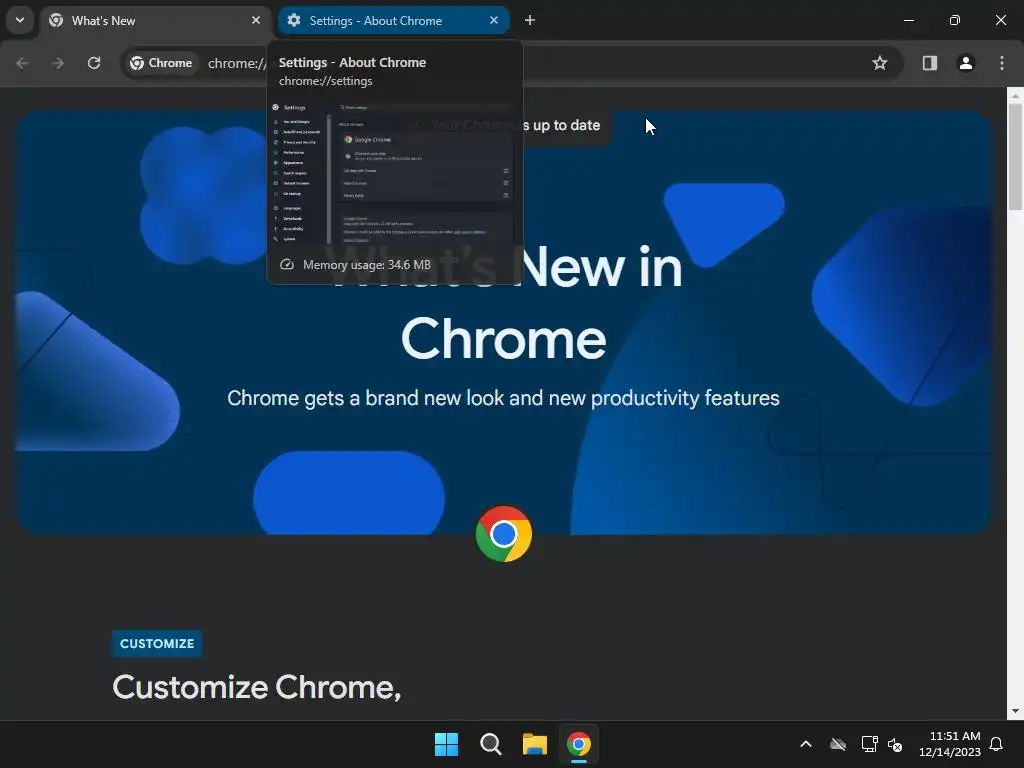1024x768 pixels.
Task: Go back to previous page
Action: (x=22, y=63)
